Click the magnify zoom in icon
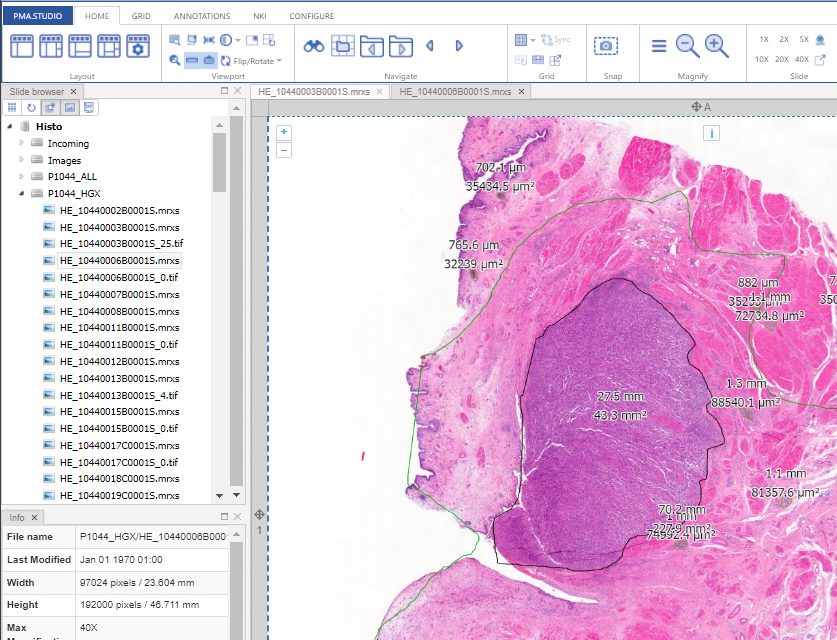The image size is (837, 640). [716, 46]
